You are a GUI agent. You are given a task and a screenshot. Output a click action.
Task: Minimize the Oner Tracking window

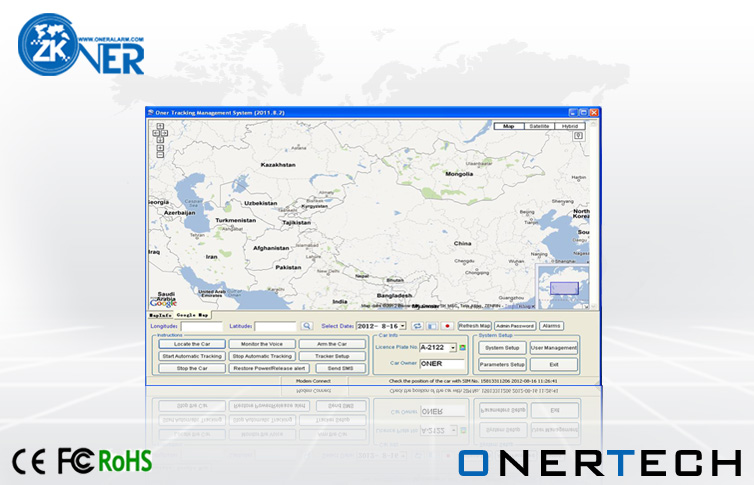tap(573, 112)
